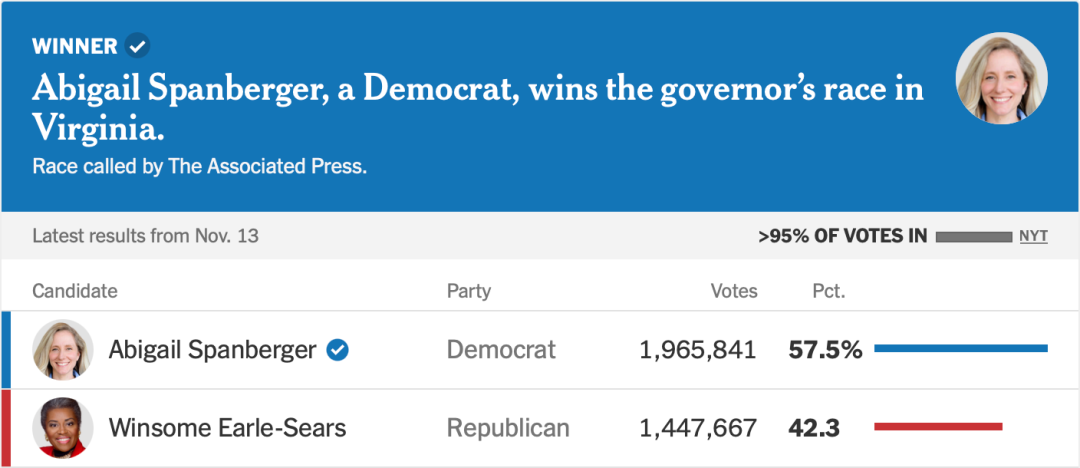Click "Race called by The Associated Press" text
The height and width of the screenshot is (468, 1080).
(x=200, y=166)
